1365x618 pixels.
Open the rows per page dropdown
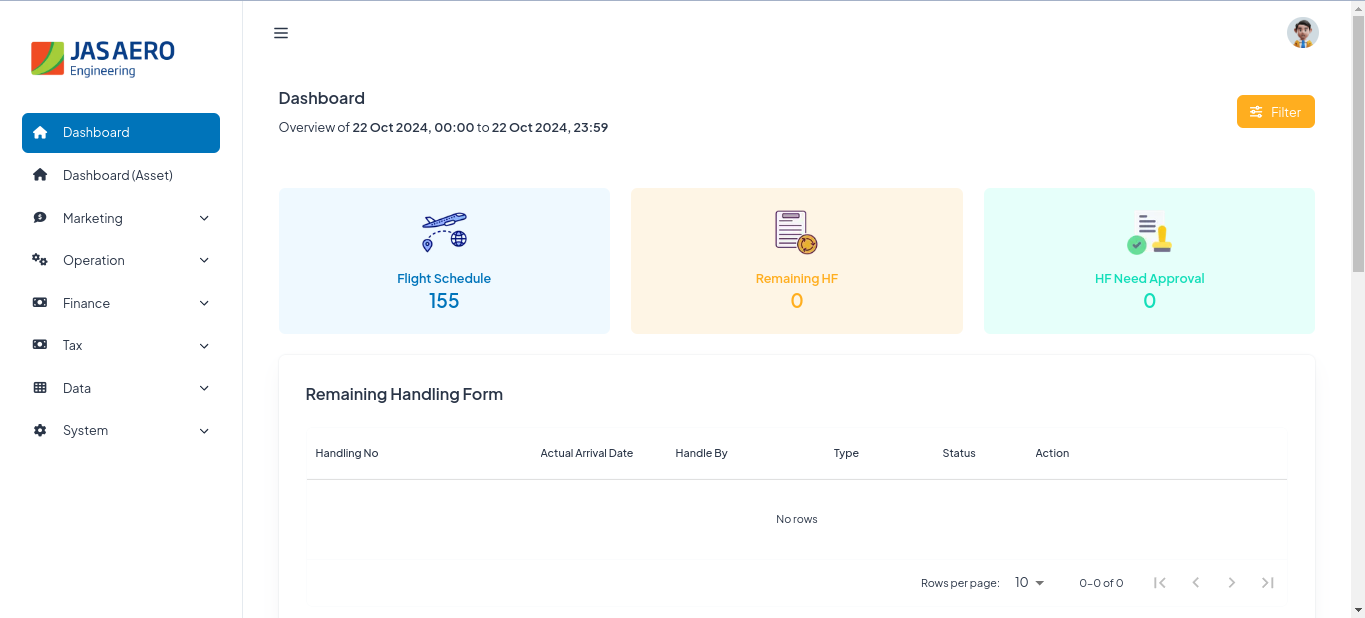tap(1029, 582)
